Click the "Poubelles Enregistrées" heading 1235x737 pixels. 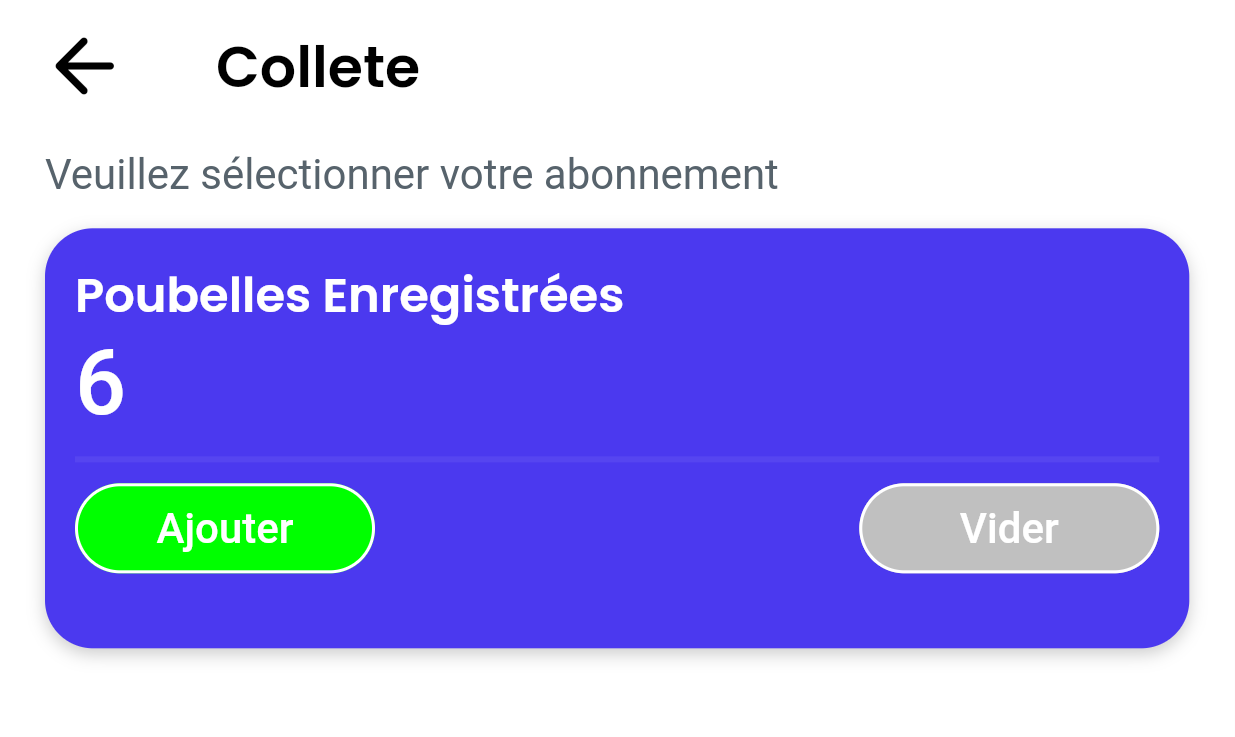(349, 296)
